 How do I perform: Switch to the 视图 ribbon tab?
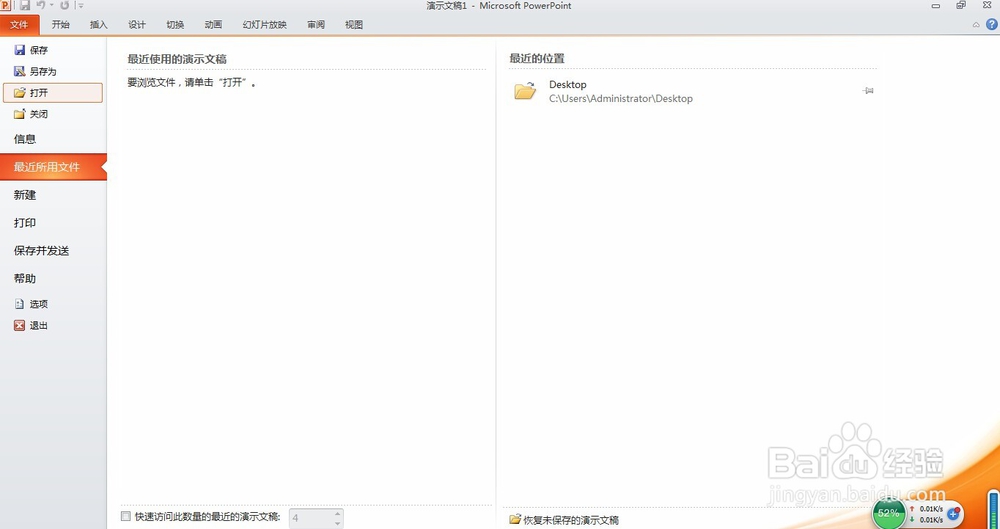click(x=354, y=25)
